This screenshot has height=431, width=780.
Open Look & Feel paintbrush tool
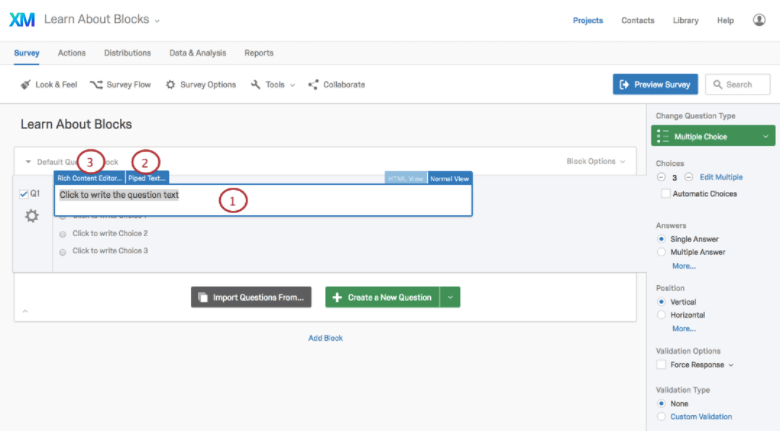pyautogui.click(x=25, y=85)
